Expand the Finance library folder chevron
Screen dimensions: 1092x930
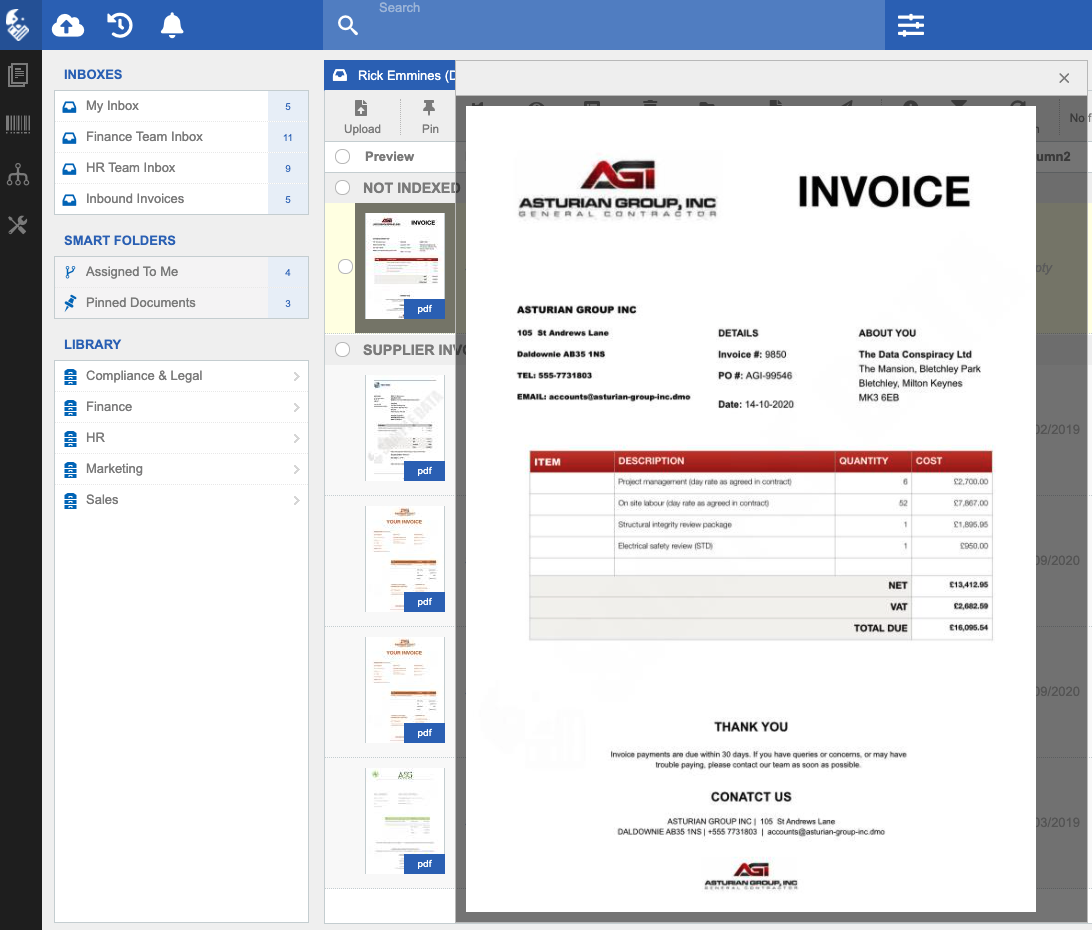tap(297, 407)
